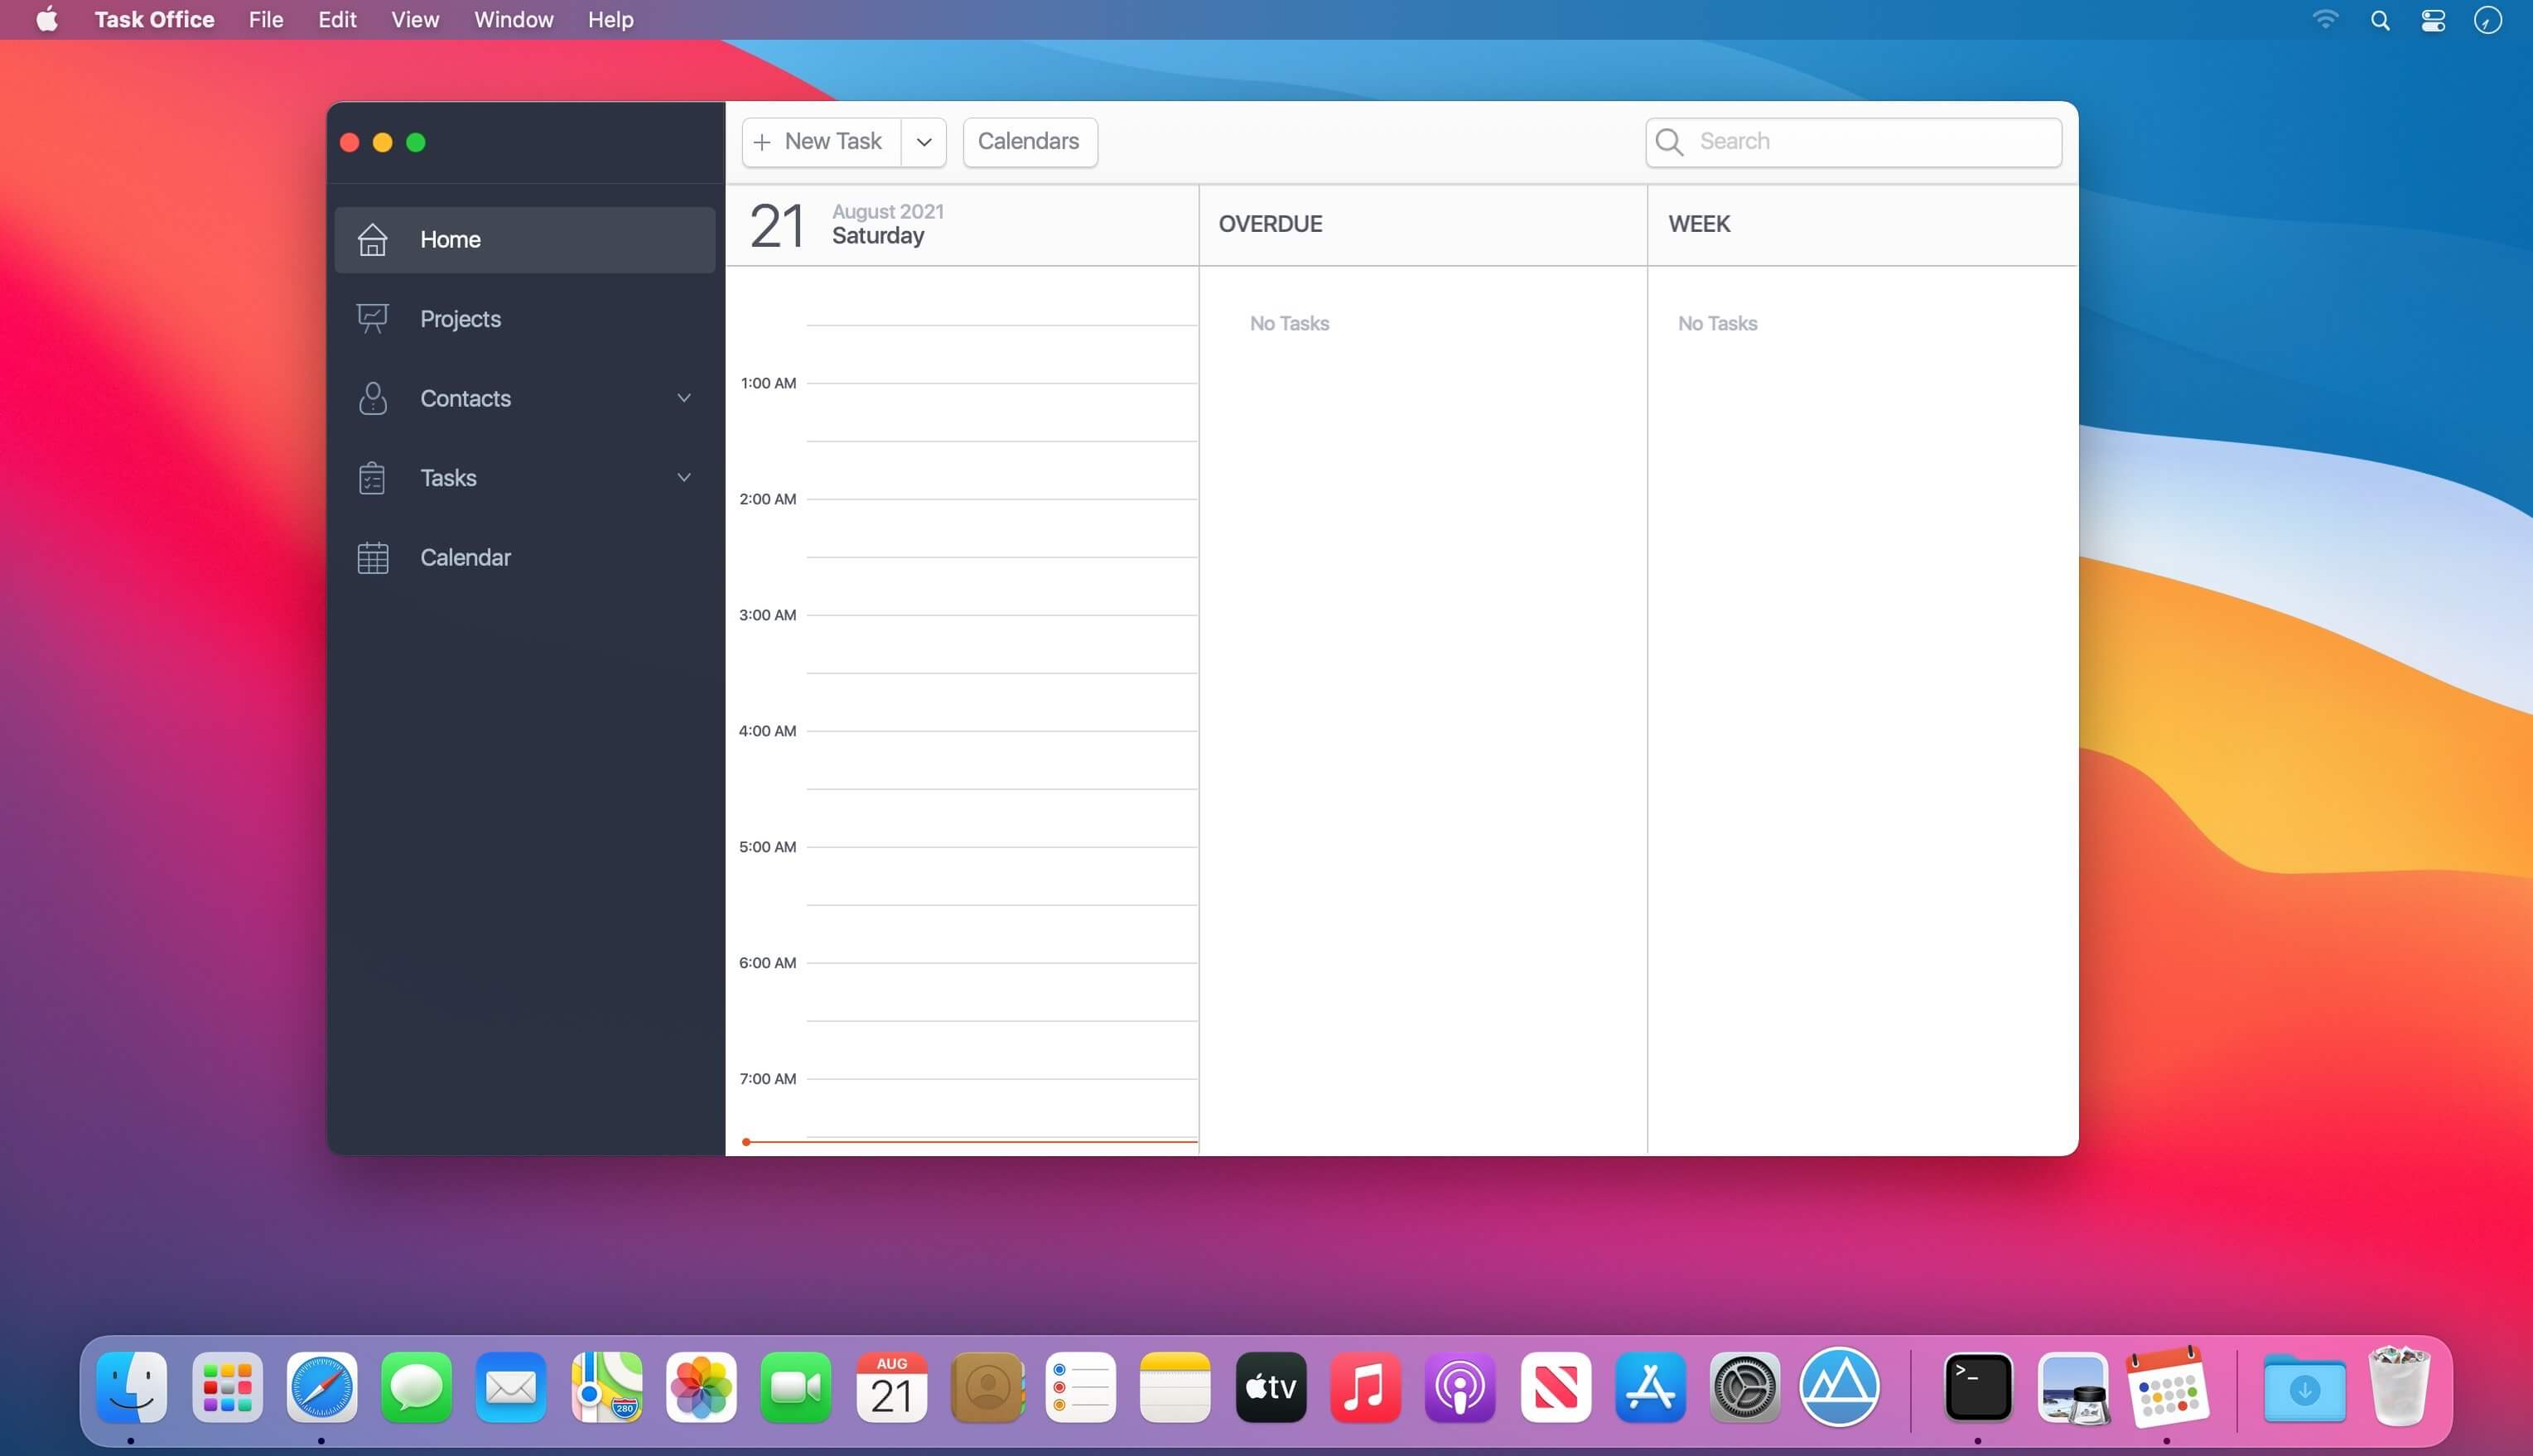Viewport: 2533px width, 1456px height.
Task: Expand the Tasks section chevron
Action: click(x=684, y=478)
